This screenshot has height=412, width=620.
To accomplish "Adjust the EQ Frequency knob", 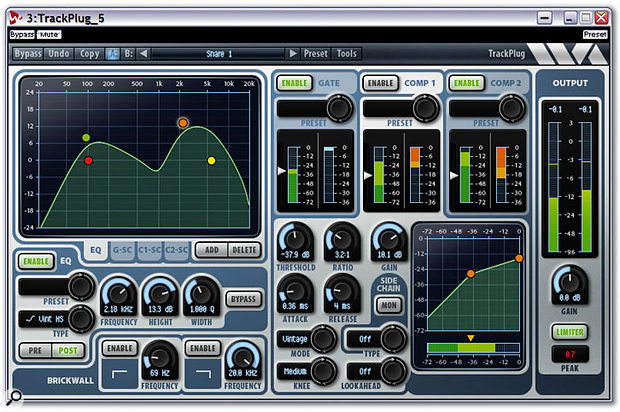I will (118, 294).
